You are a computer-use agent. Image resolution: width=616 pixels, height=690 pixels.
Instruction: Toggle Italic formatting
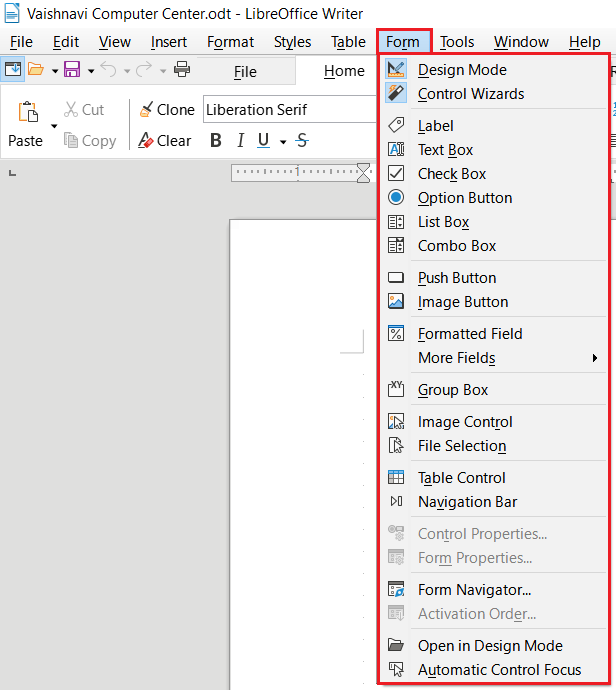pyautogui.click(x=240, y=141)
